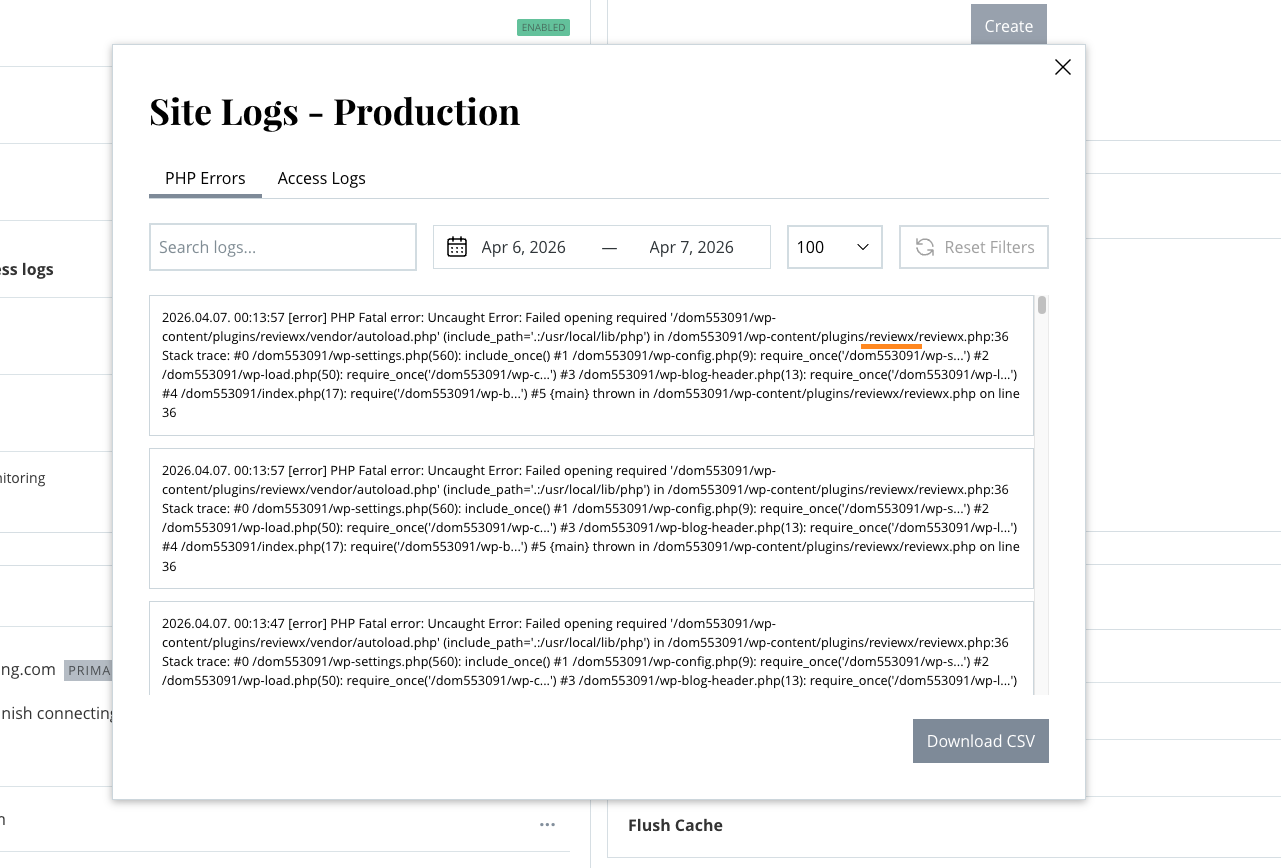Click the green ENABLED badge
This screenshot has height=868, width=1281.
543,27
